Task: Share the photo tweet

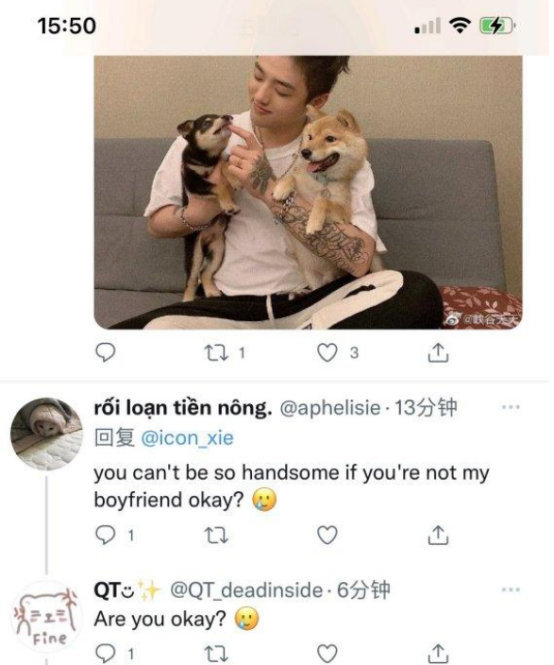Action: tap(438, 352)
